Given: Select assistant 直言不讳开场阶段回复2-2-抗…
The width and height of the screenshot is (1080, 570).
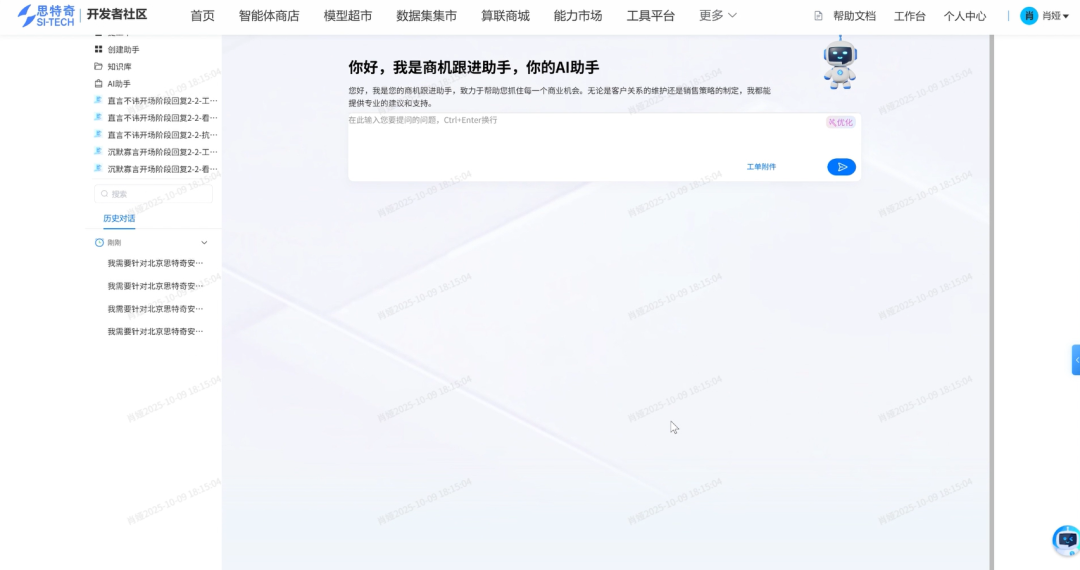Looking at the screenshot, I should coord(156,135).
